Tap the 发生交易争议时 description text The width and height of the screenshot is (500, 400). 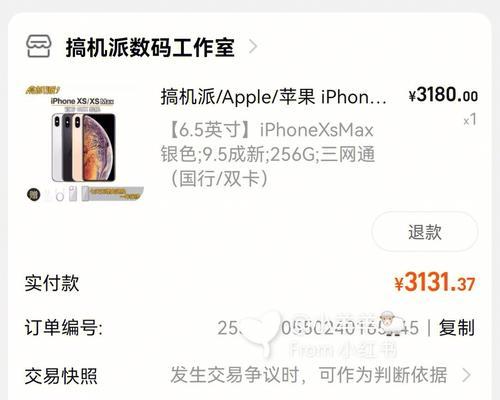tap(309, 375)
